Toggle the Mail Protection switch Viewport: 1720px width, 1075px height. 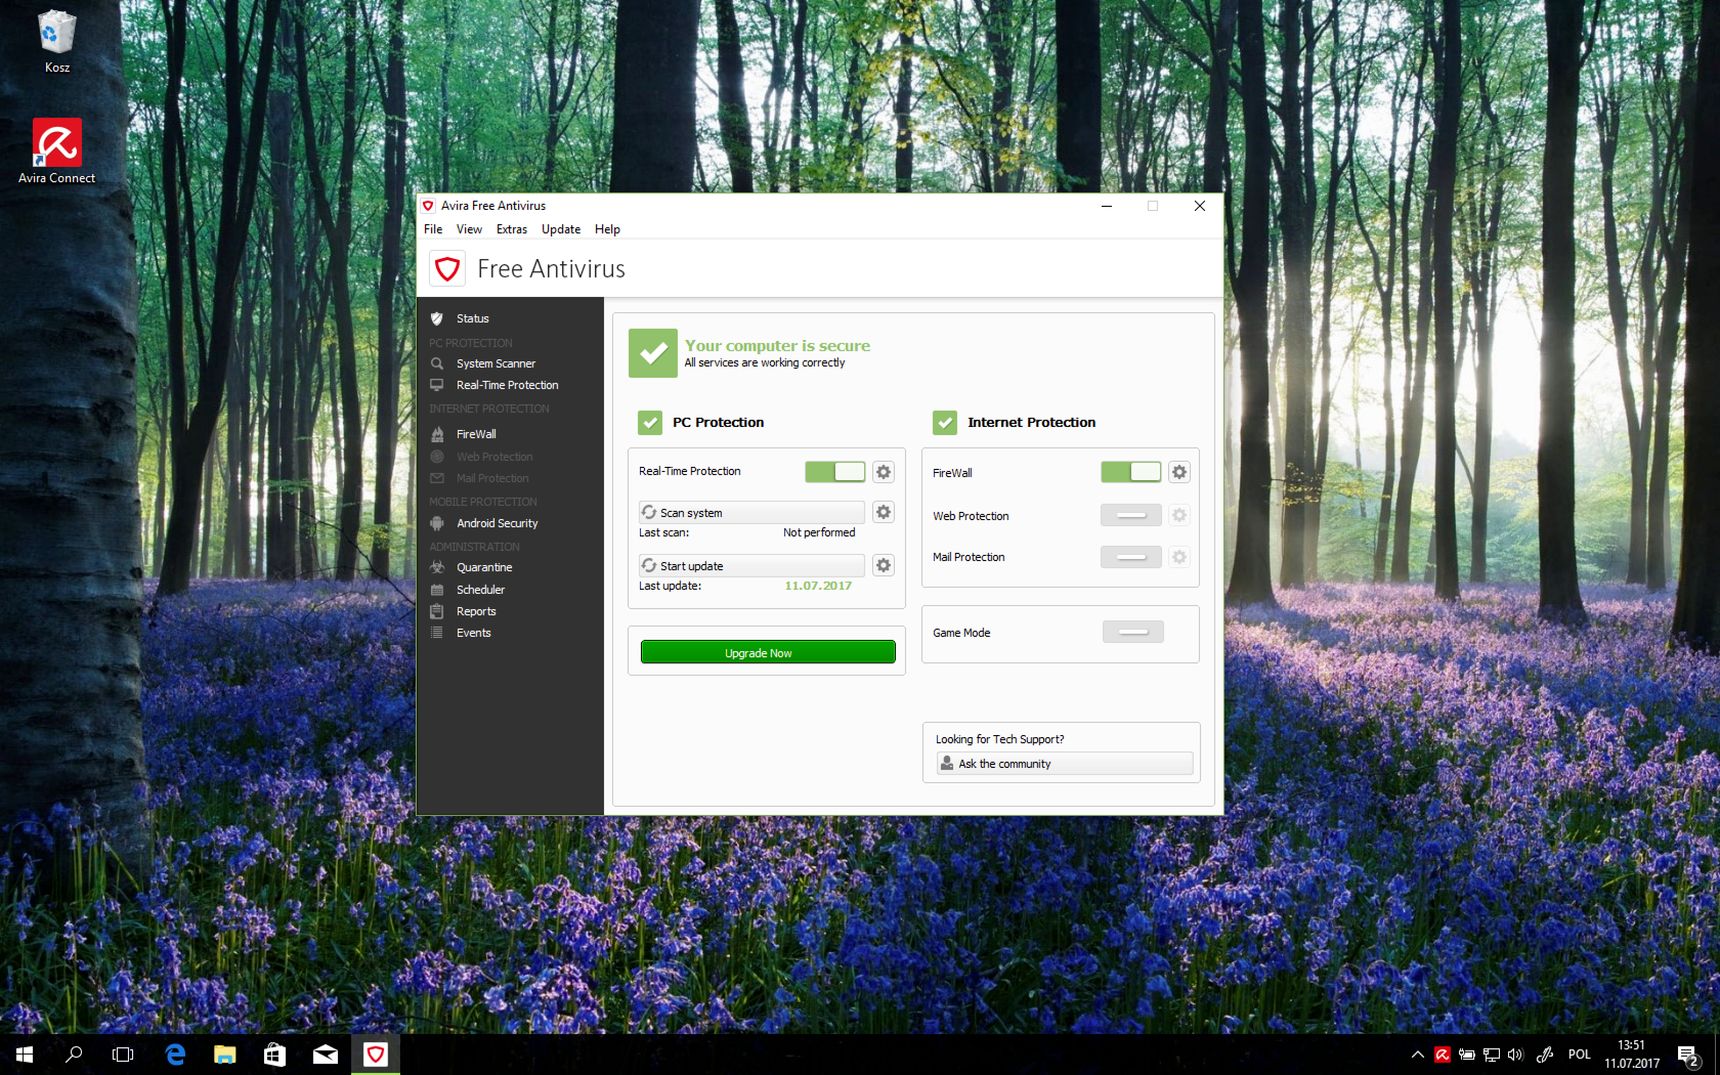point(1131,557)
